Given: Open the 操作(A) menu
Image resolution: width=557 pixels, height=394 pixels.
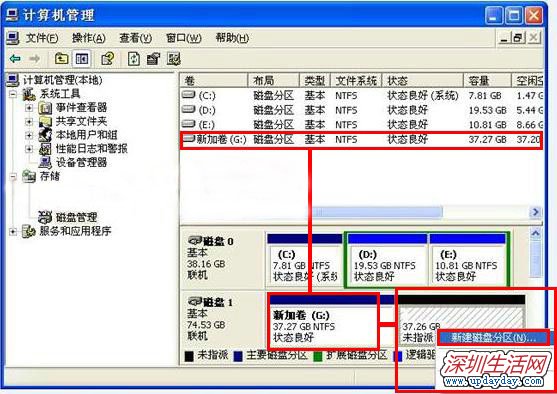Looking at the screenshot, I should point(88,38).
